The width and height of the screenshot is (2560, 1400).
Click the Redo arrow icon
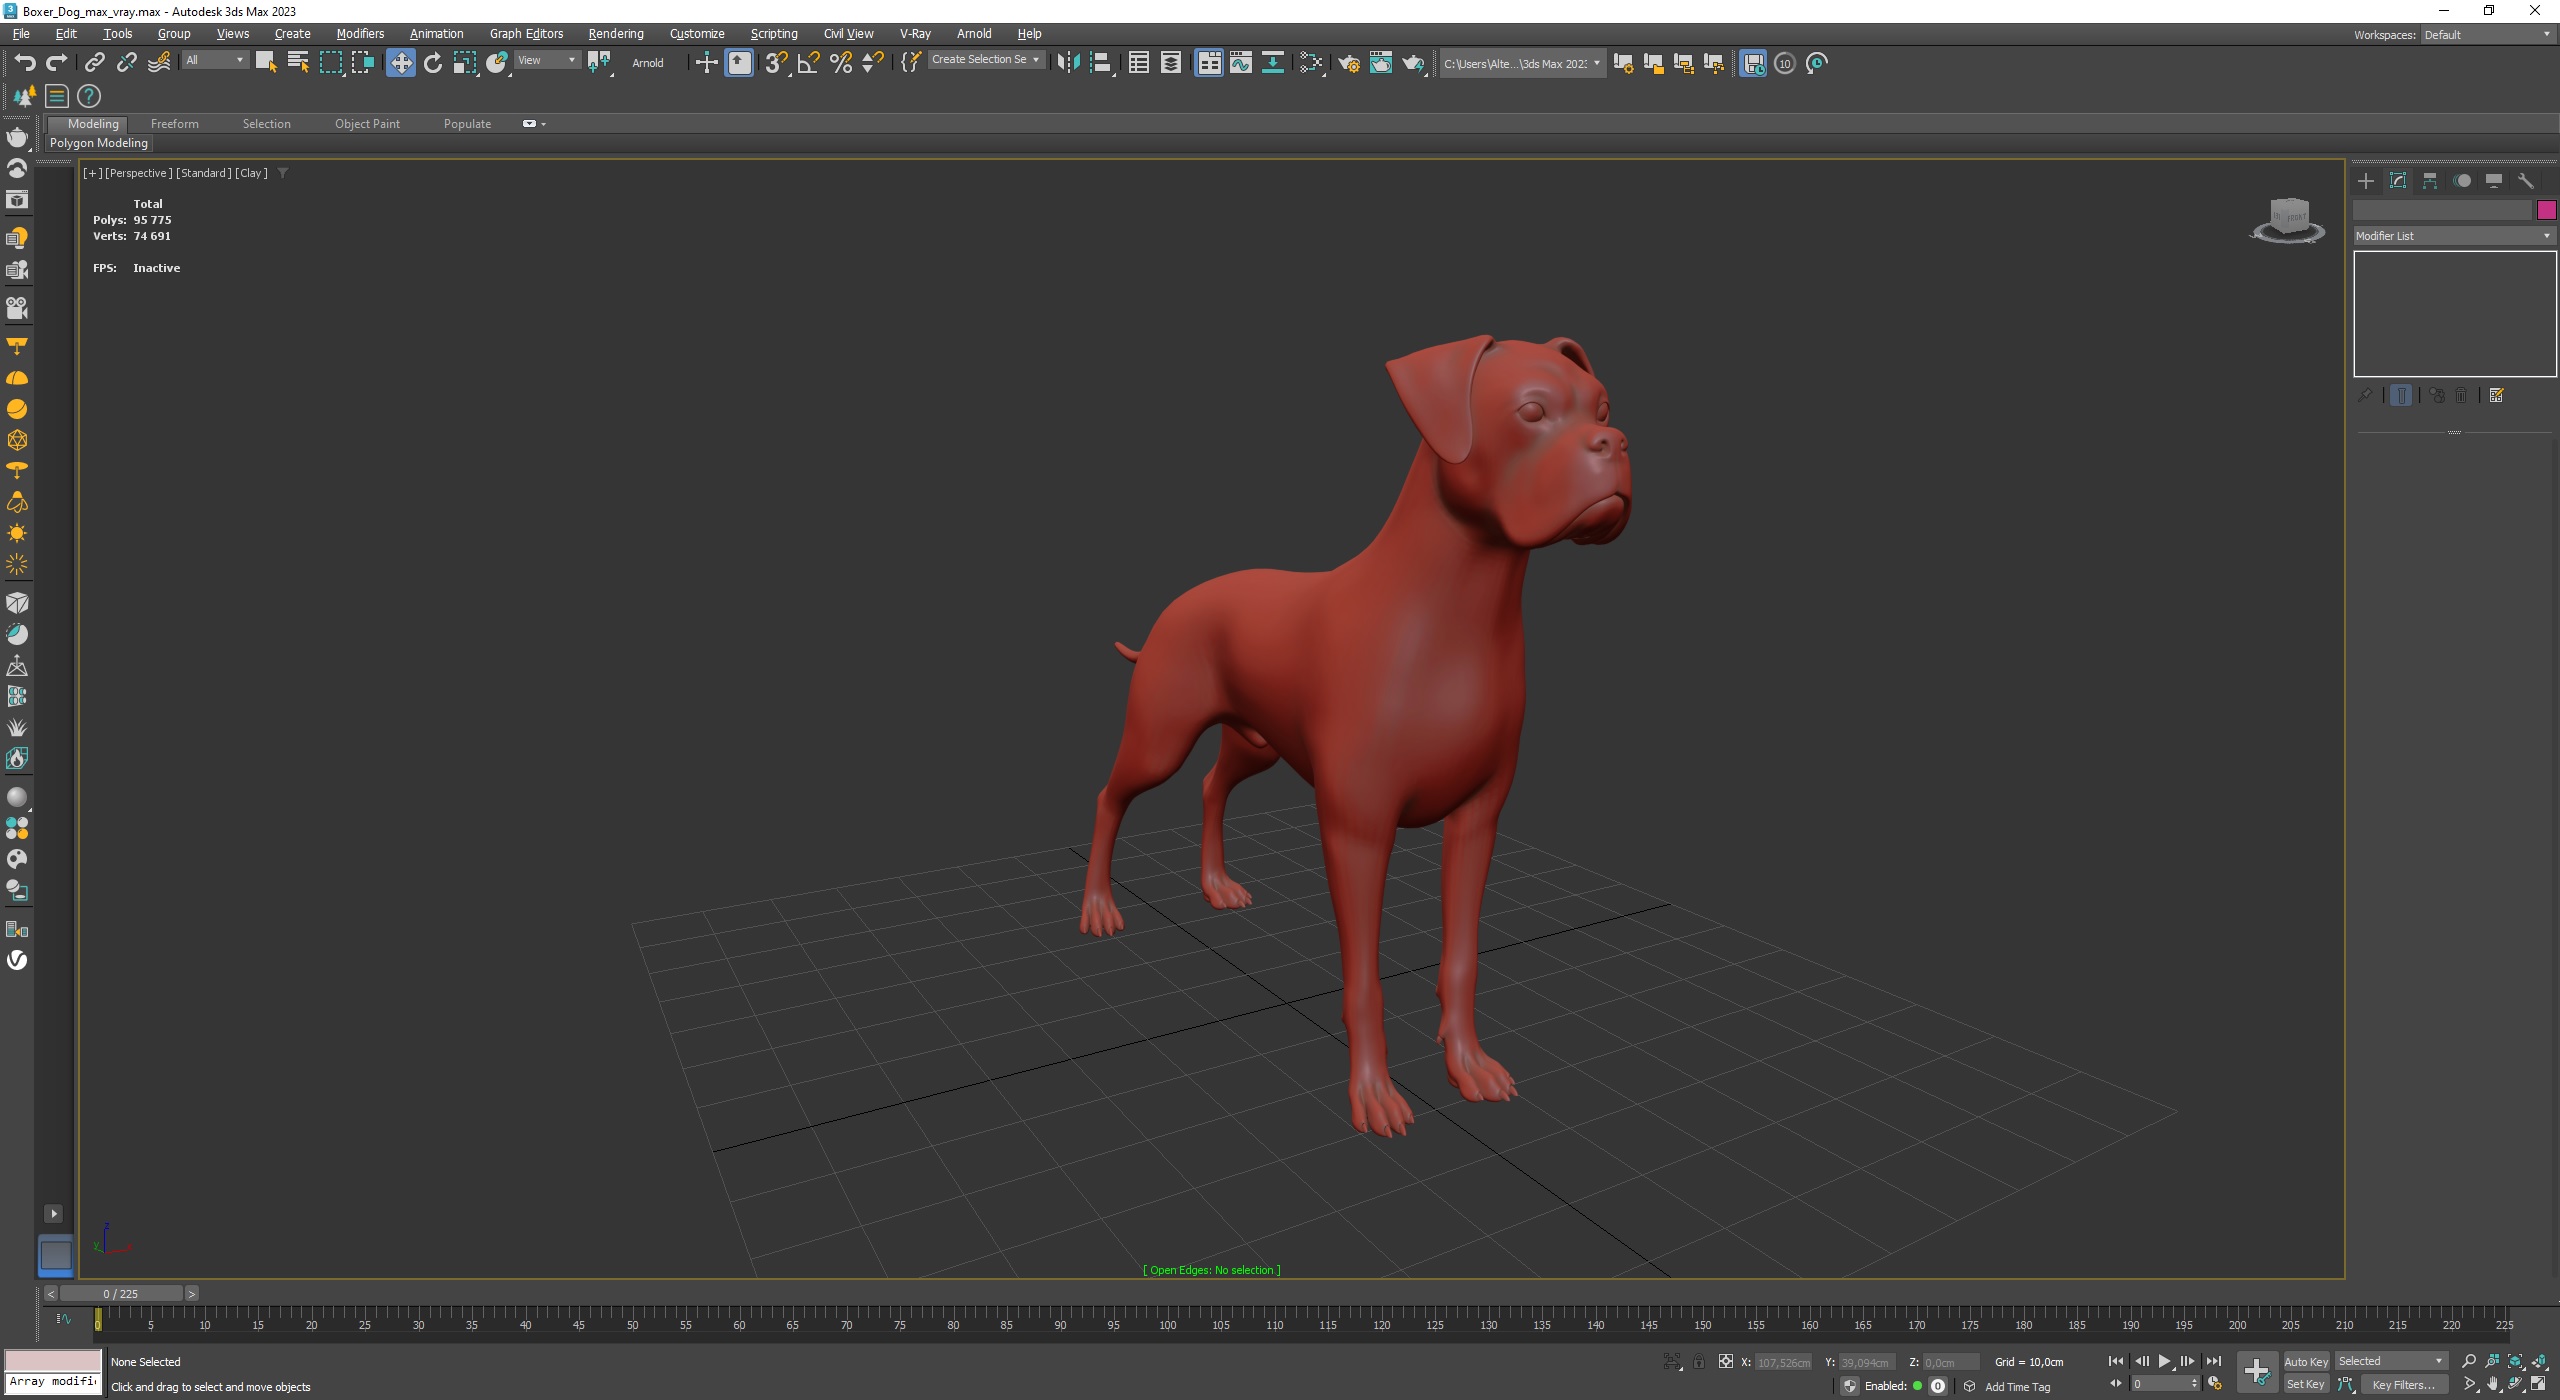coord(57,63)
